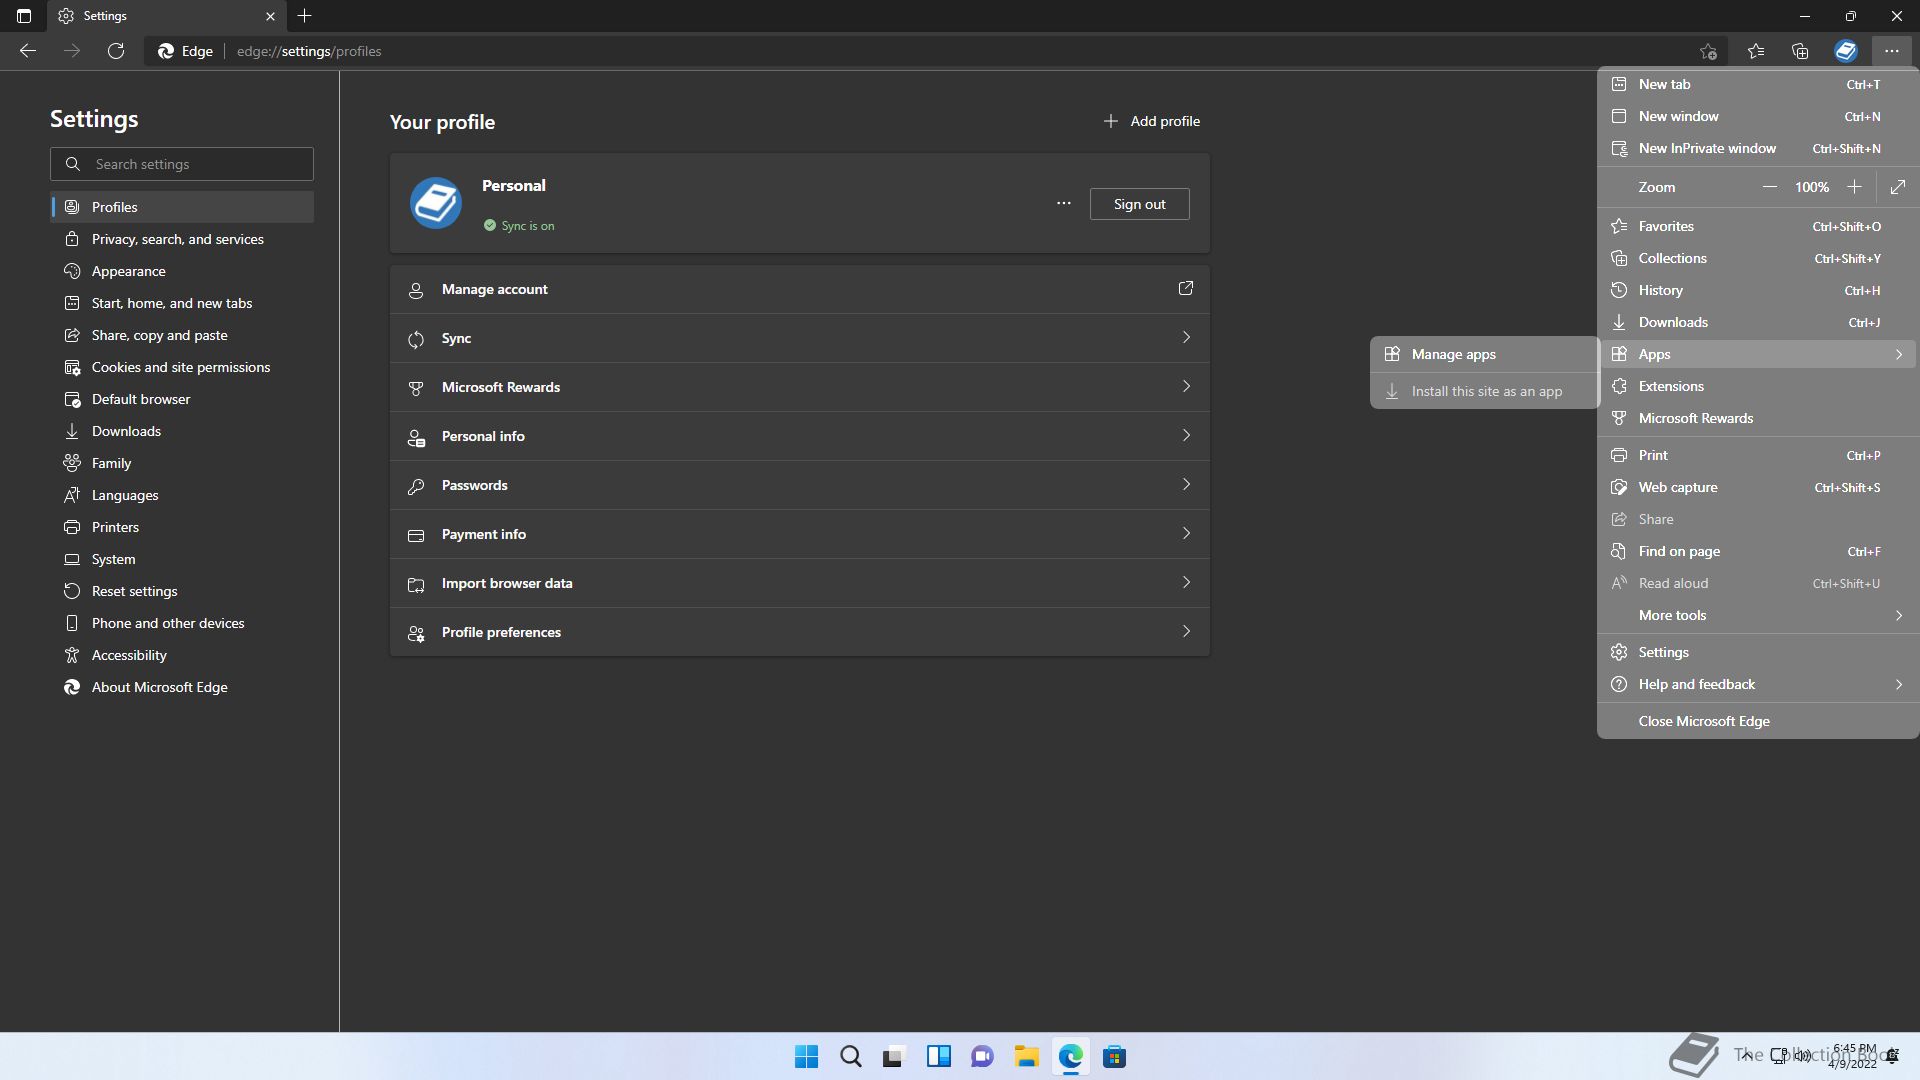Expand Microsoft Rewards profile row

[800, 387]
